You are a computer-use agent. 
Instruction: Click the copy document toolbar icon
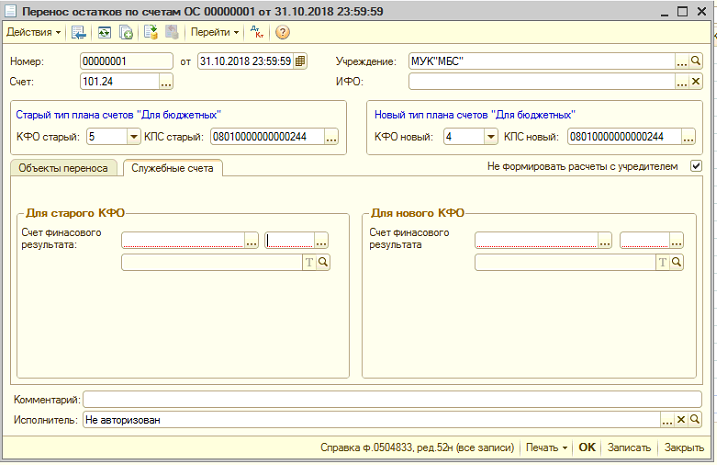(x=126, y=32)
